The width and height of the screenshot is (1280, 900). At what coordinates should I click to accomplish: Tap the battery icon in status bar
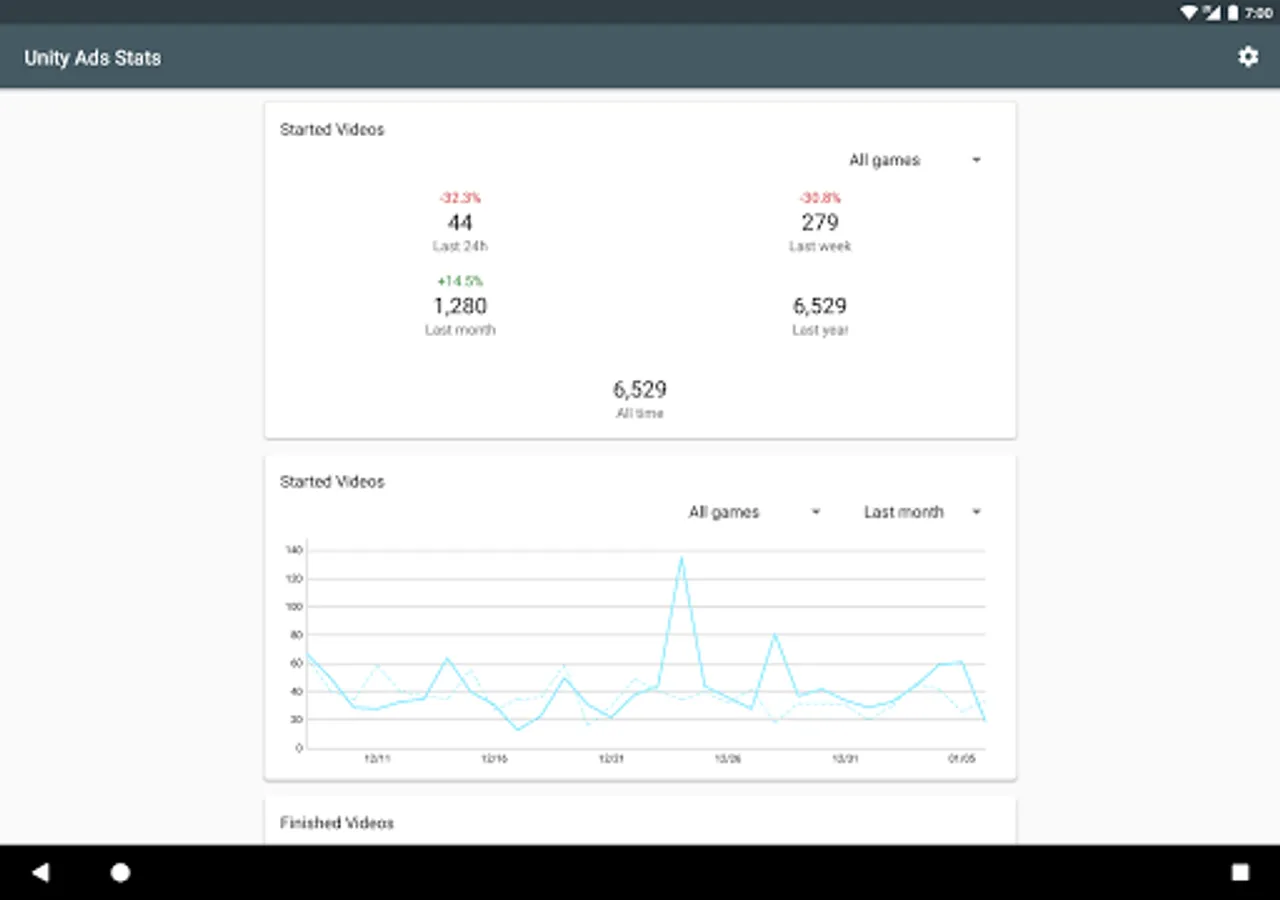click(1233, 12)
